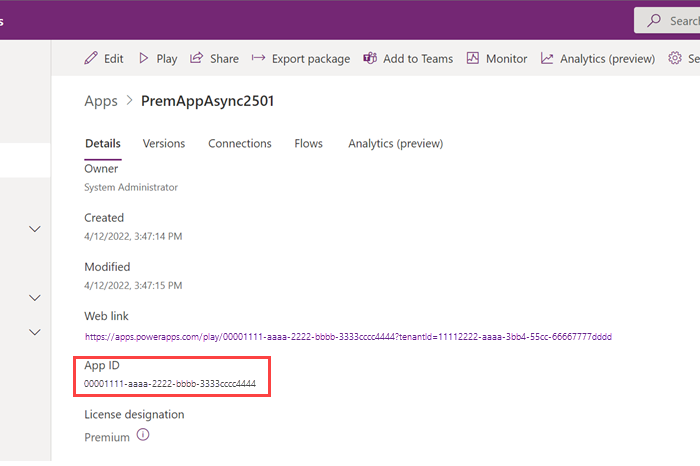
Task: Open the Analytics (preview) tab
Action: coord(396,144)
